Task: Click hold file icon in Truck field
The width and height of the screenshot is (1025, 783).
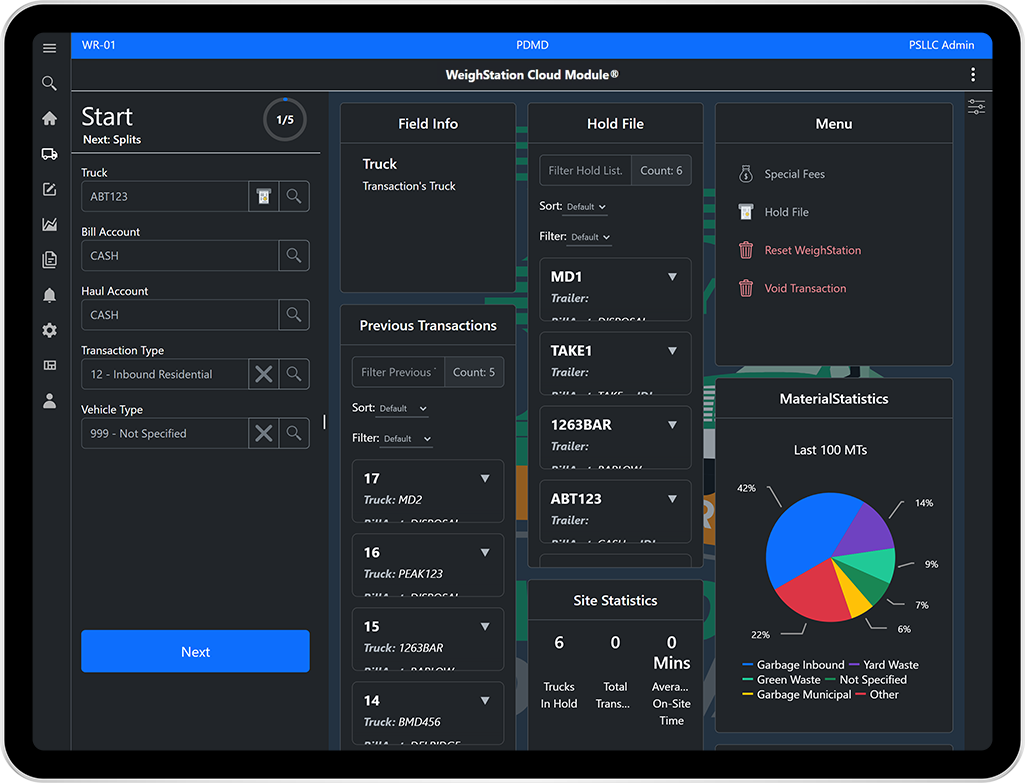Action: coord(263,196)
